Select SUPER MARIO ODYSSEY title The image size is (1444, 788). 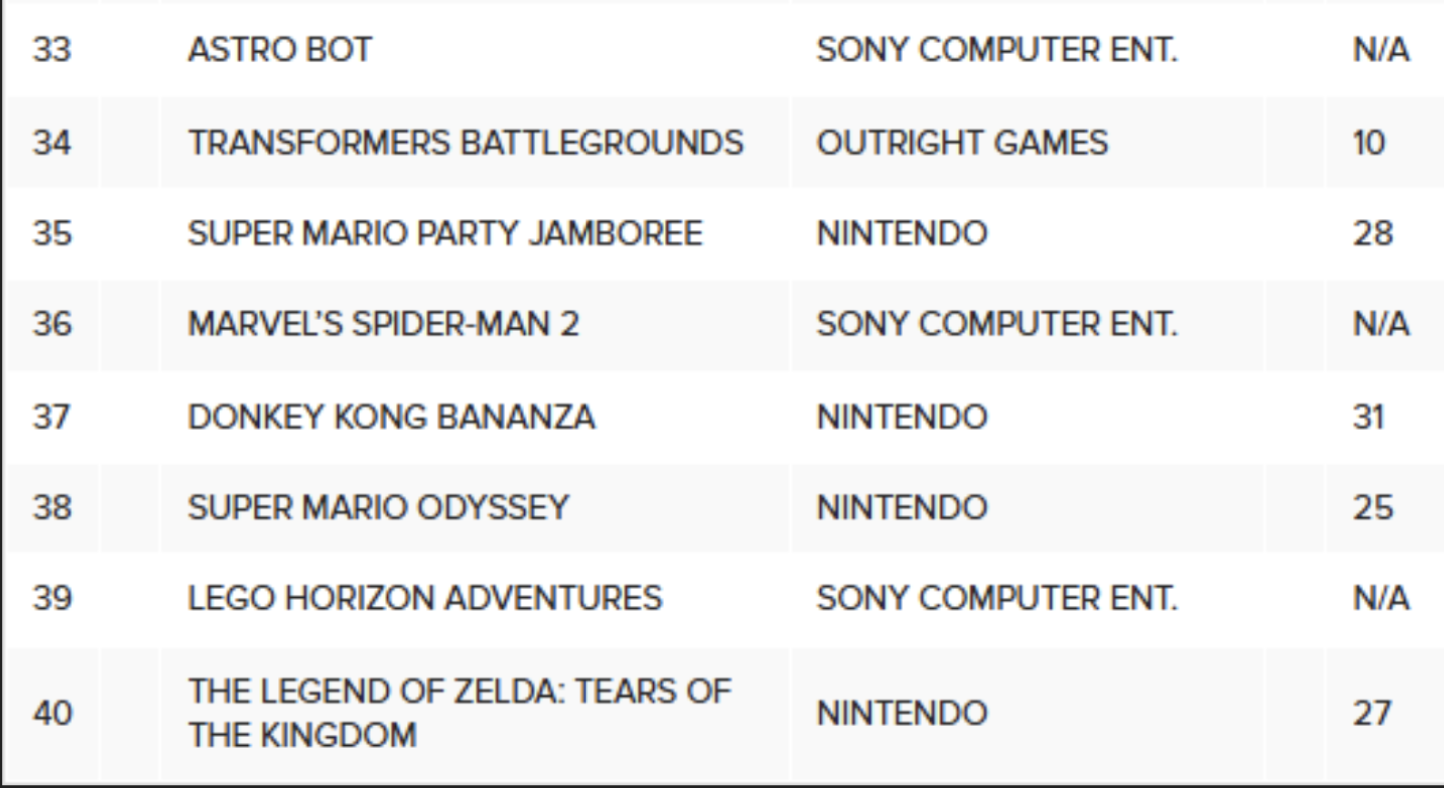(x=378, y=507)
